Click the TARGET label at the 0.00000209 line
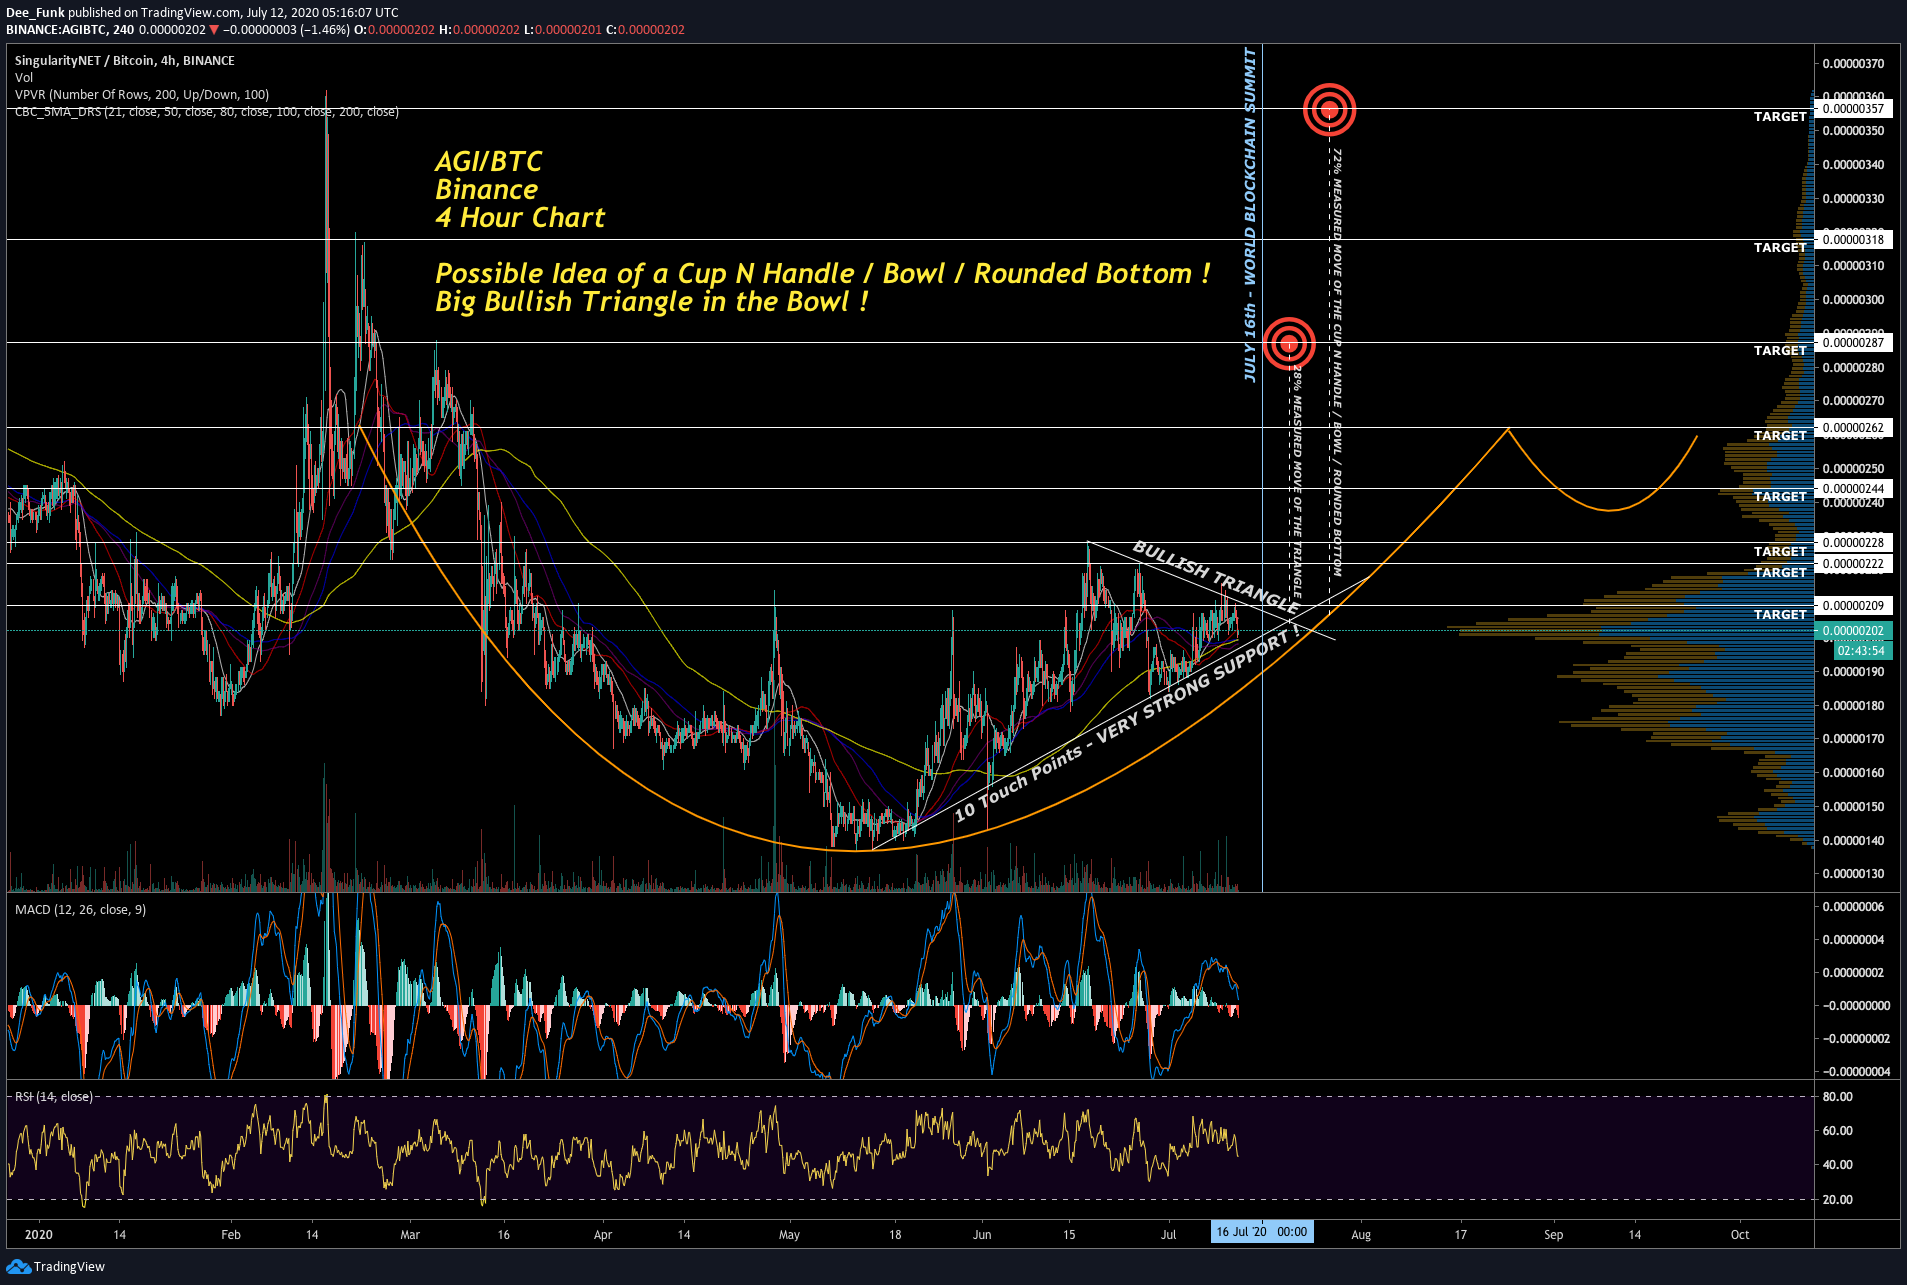The image size is (1907, 1285). (1780, 615)
